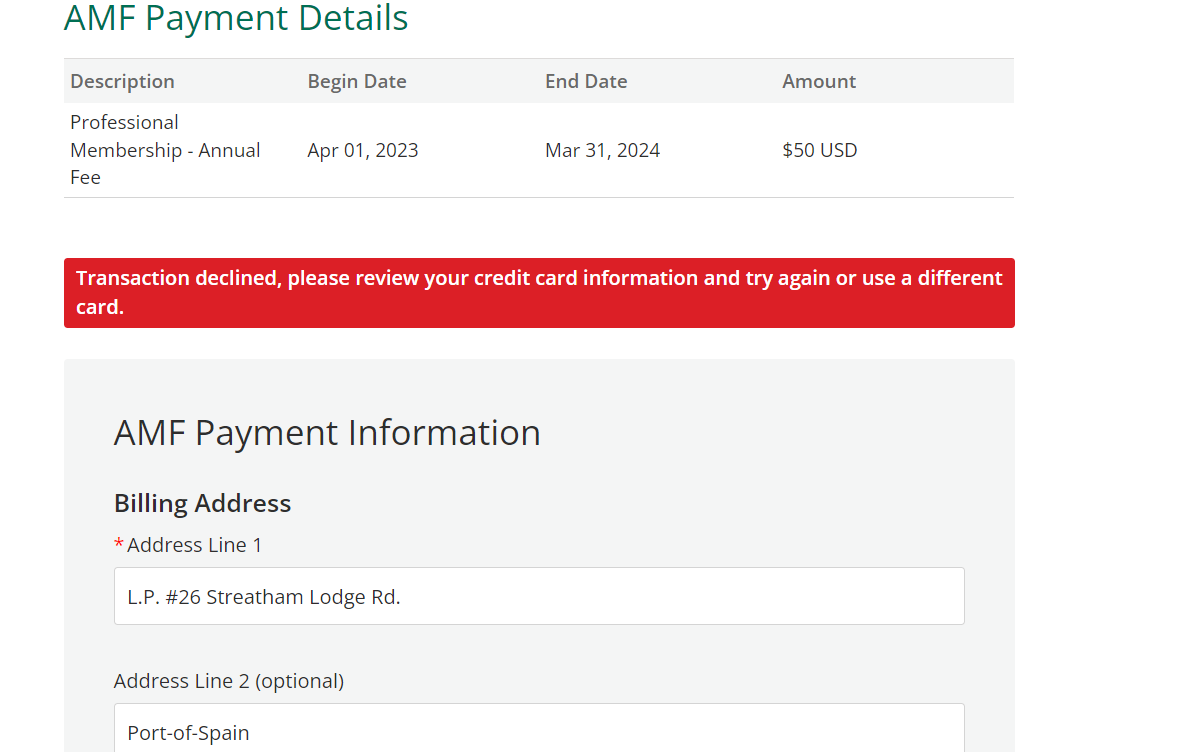This screenshot has height=752, width=1191.
Task: Focus the Address Line 2 field containing Port-of-Spain
Action: 539,731
